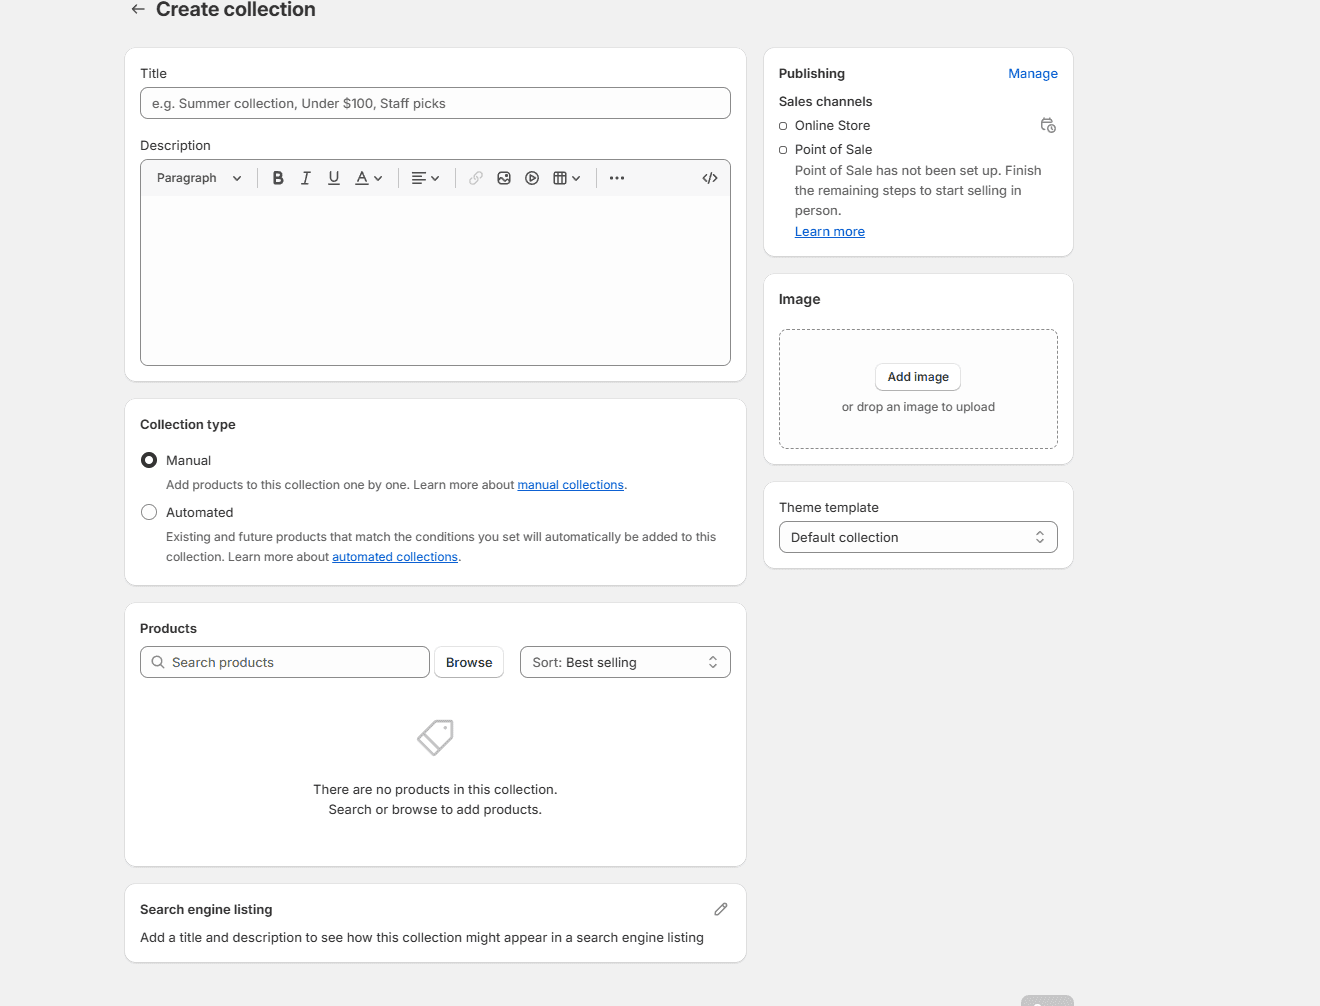Image resolution: width=1320 pixels, height=1006 pixels.
Task: Open Manage to configure publishing channels
Action: point(1032,73)
